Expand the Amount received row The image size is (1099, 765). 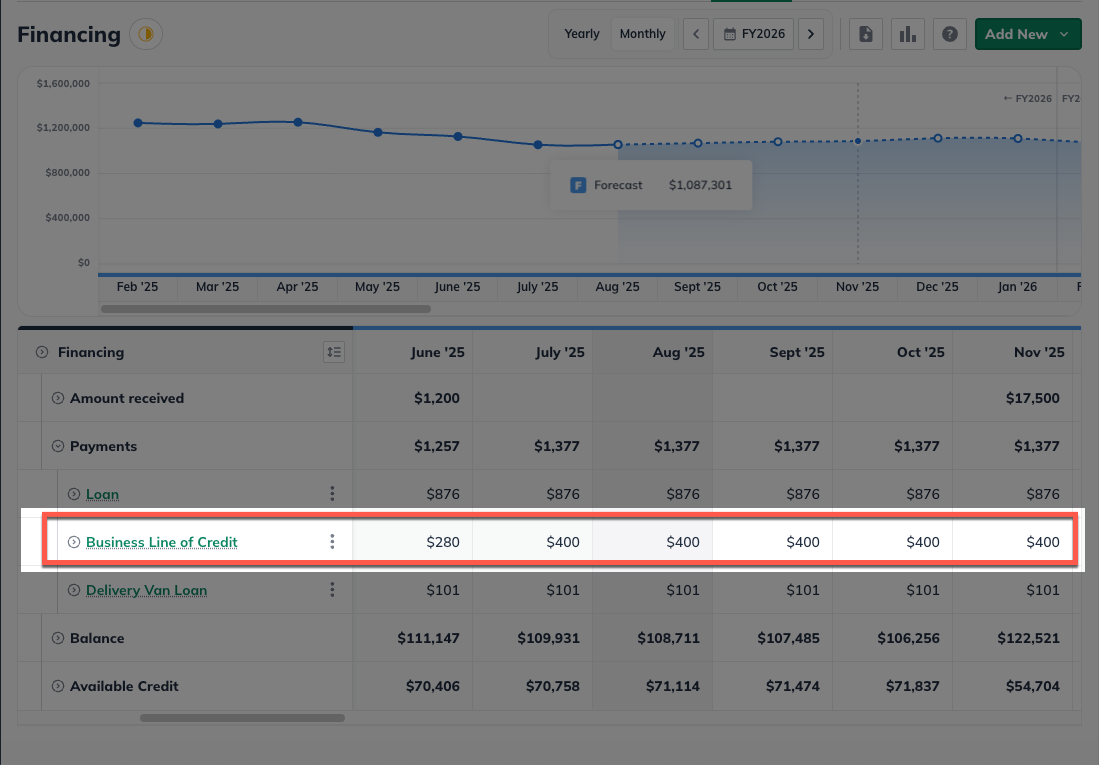click(x=58, y=398)
